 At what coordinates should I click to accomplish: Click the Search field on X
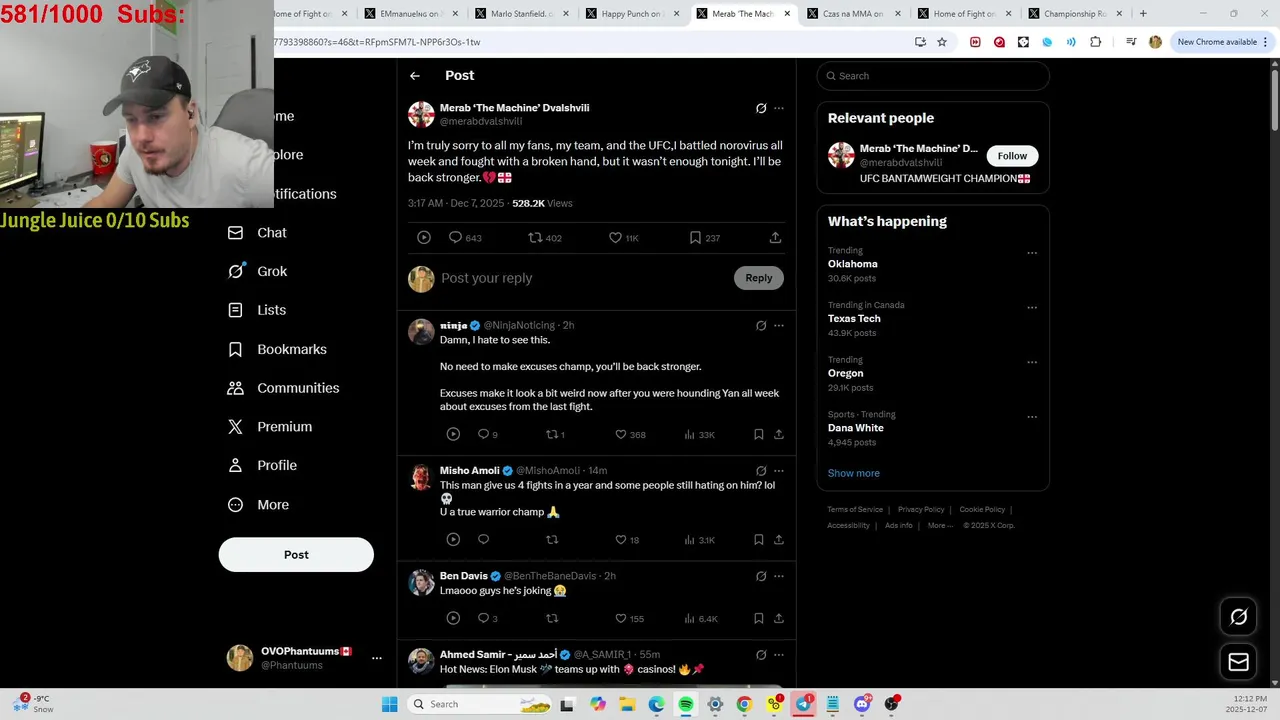click(x=933, y=76)
